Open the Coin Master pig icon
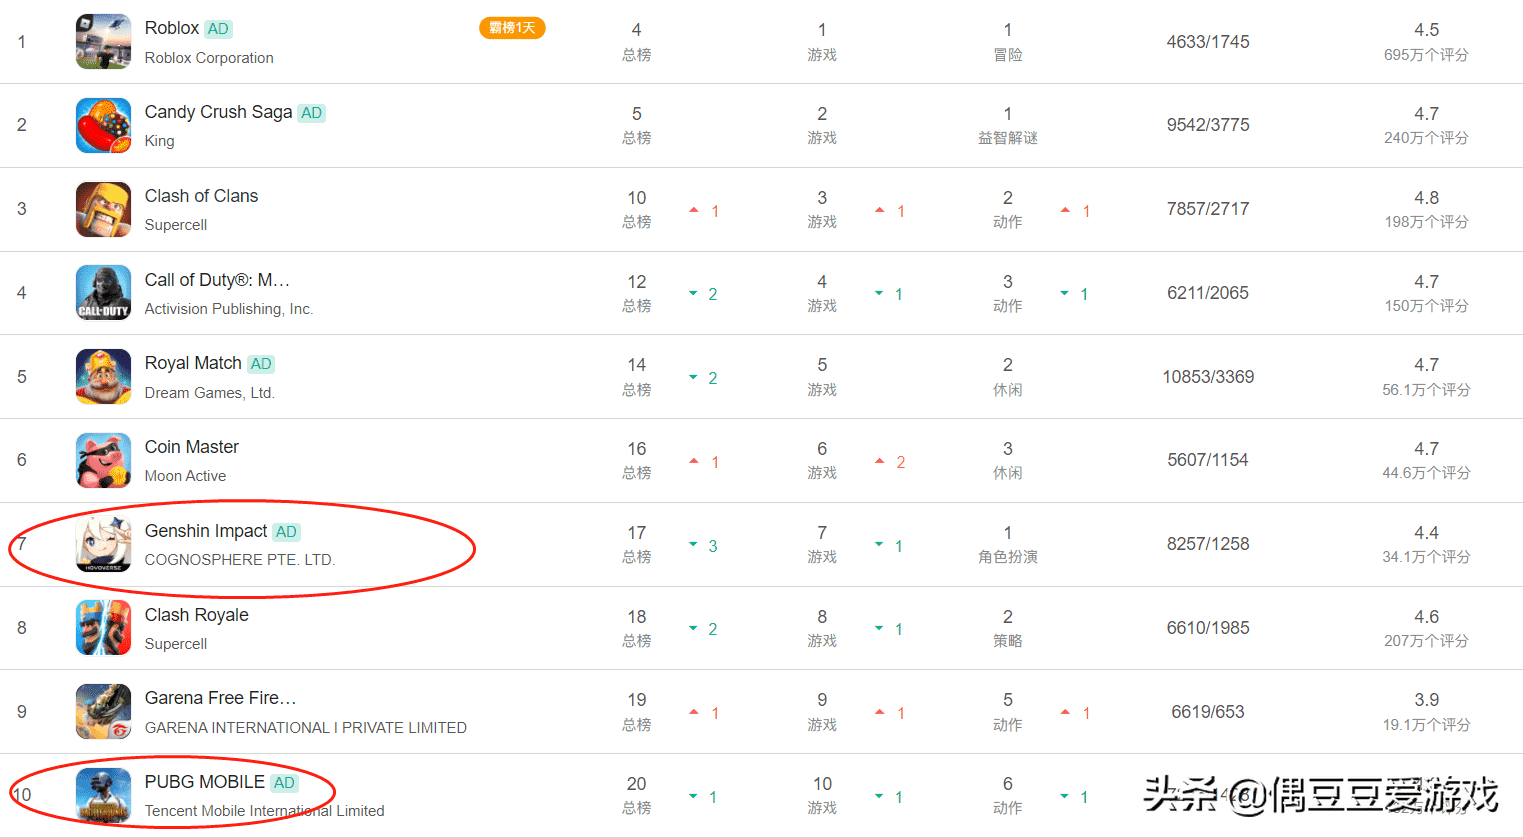 click(x=104, y=460)
